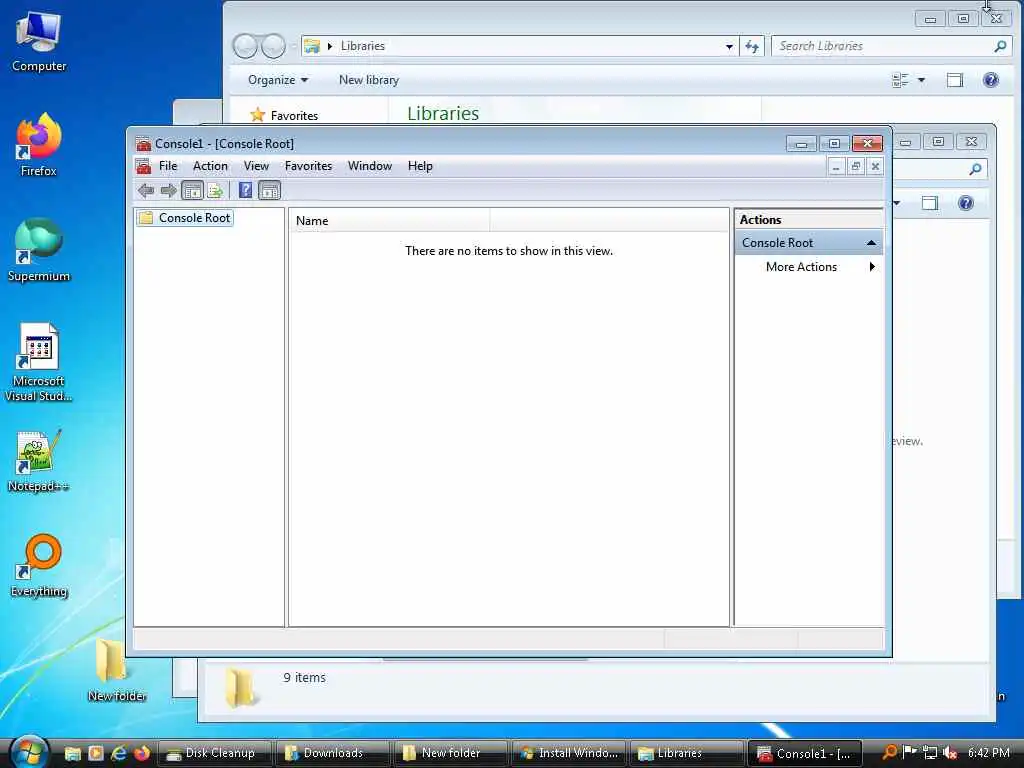Open the File menu in Console1
The width and height of the screenshot is (1024, 768).
[x=168, y=166]
